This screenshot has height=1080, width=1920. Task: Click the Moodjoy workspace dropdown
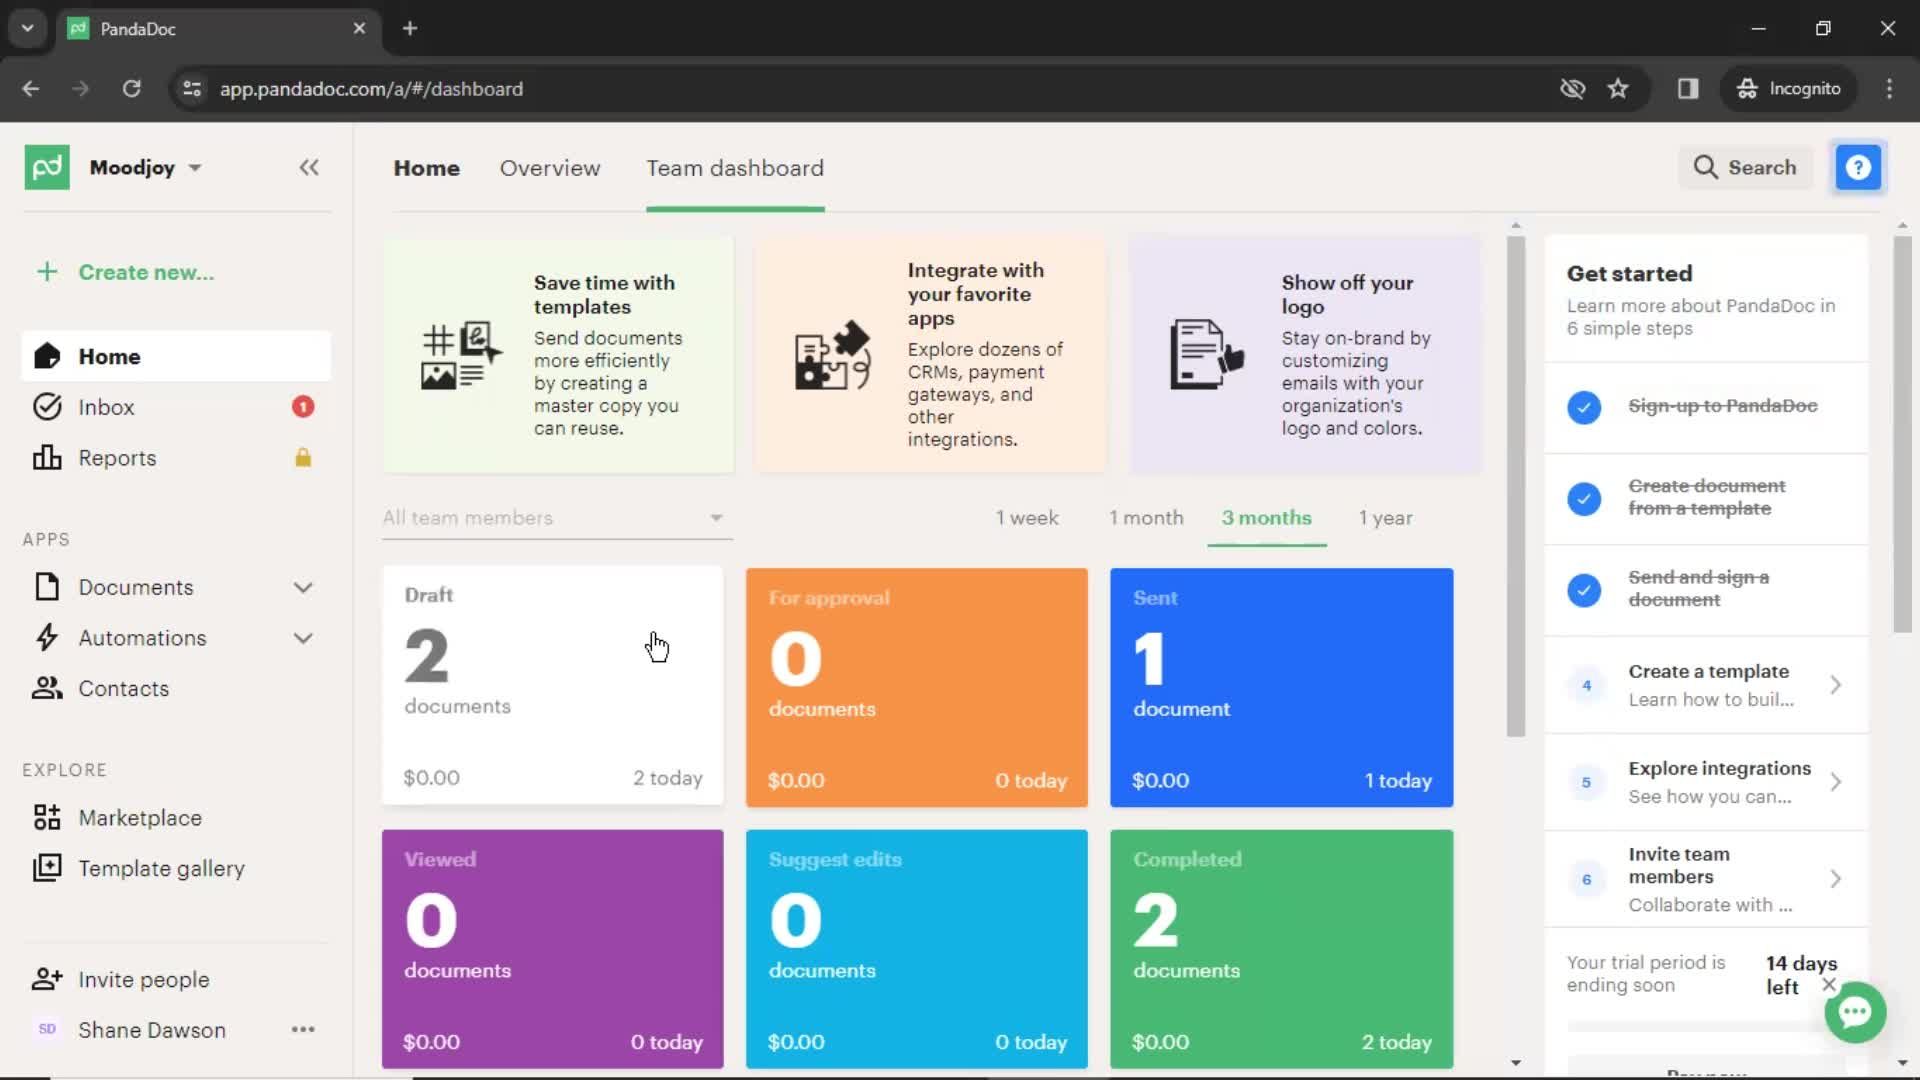[141, 166]
